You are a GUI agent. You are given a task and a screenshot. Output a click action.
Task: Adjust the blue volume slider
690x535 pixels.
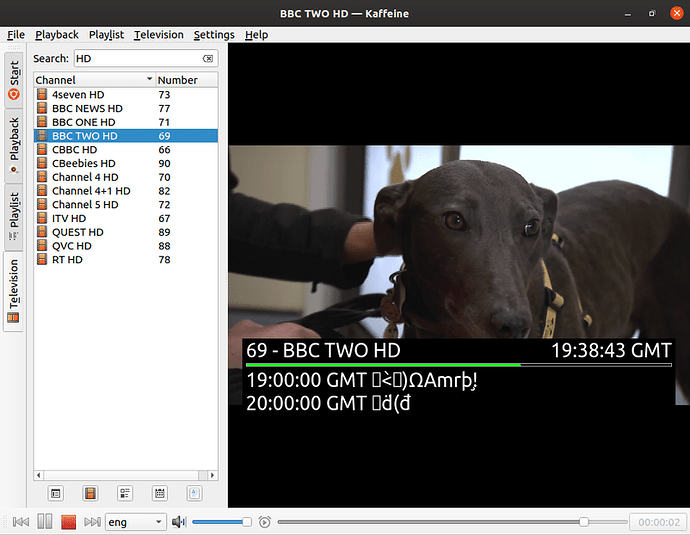click(x=221, y=522)
